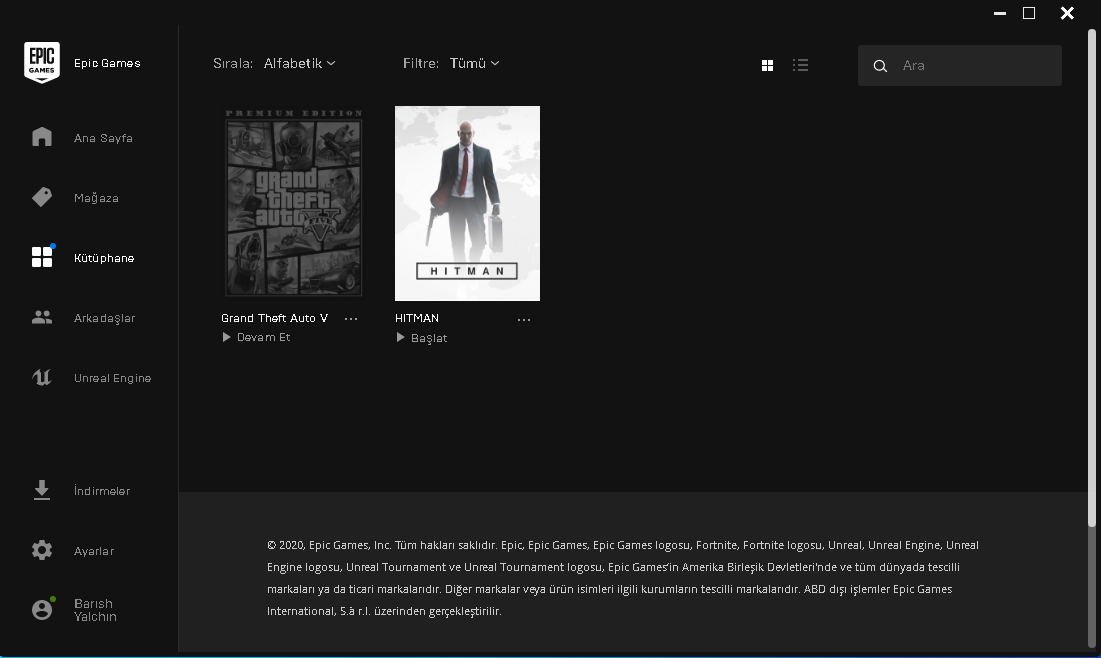This screenshot has height=658, width=1101.
Task: Click Barish Yalchin account name
Action: pos(95,610)
